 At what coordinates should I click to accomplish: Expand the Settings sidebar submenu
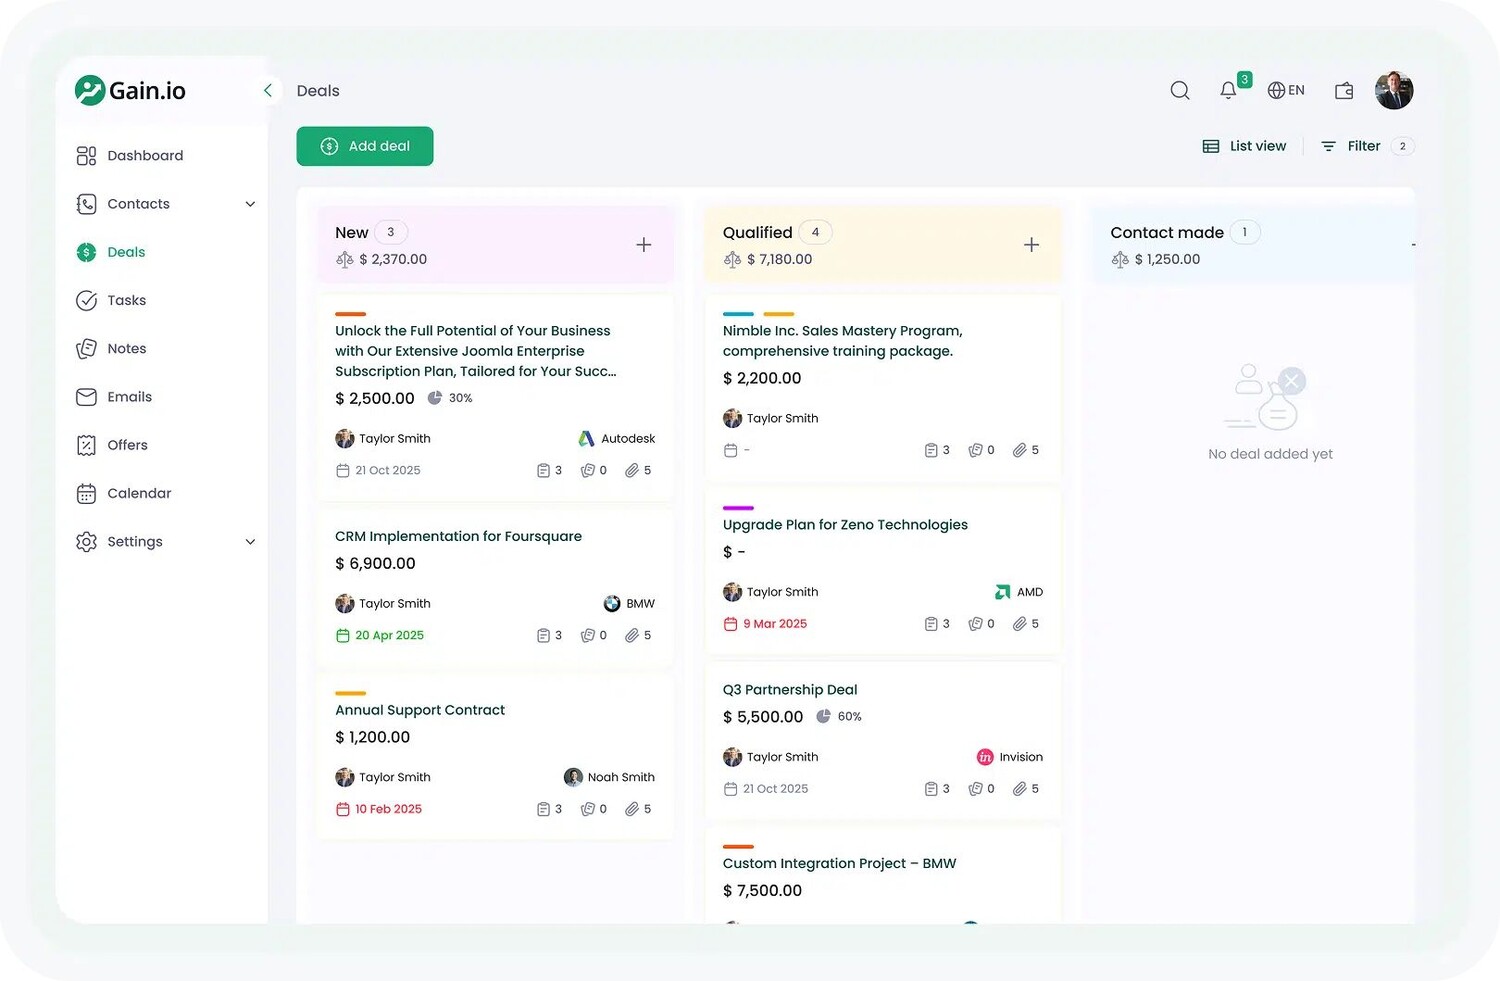250,542
